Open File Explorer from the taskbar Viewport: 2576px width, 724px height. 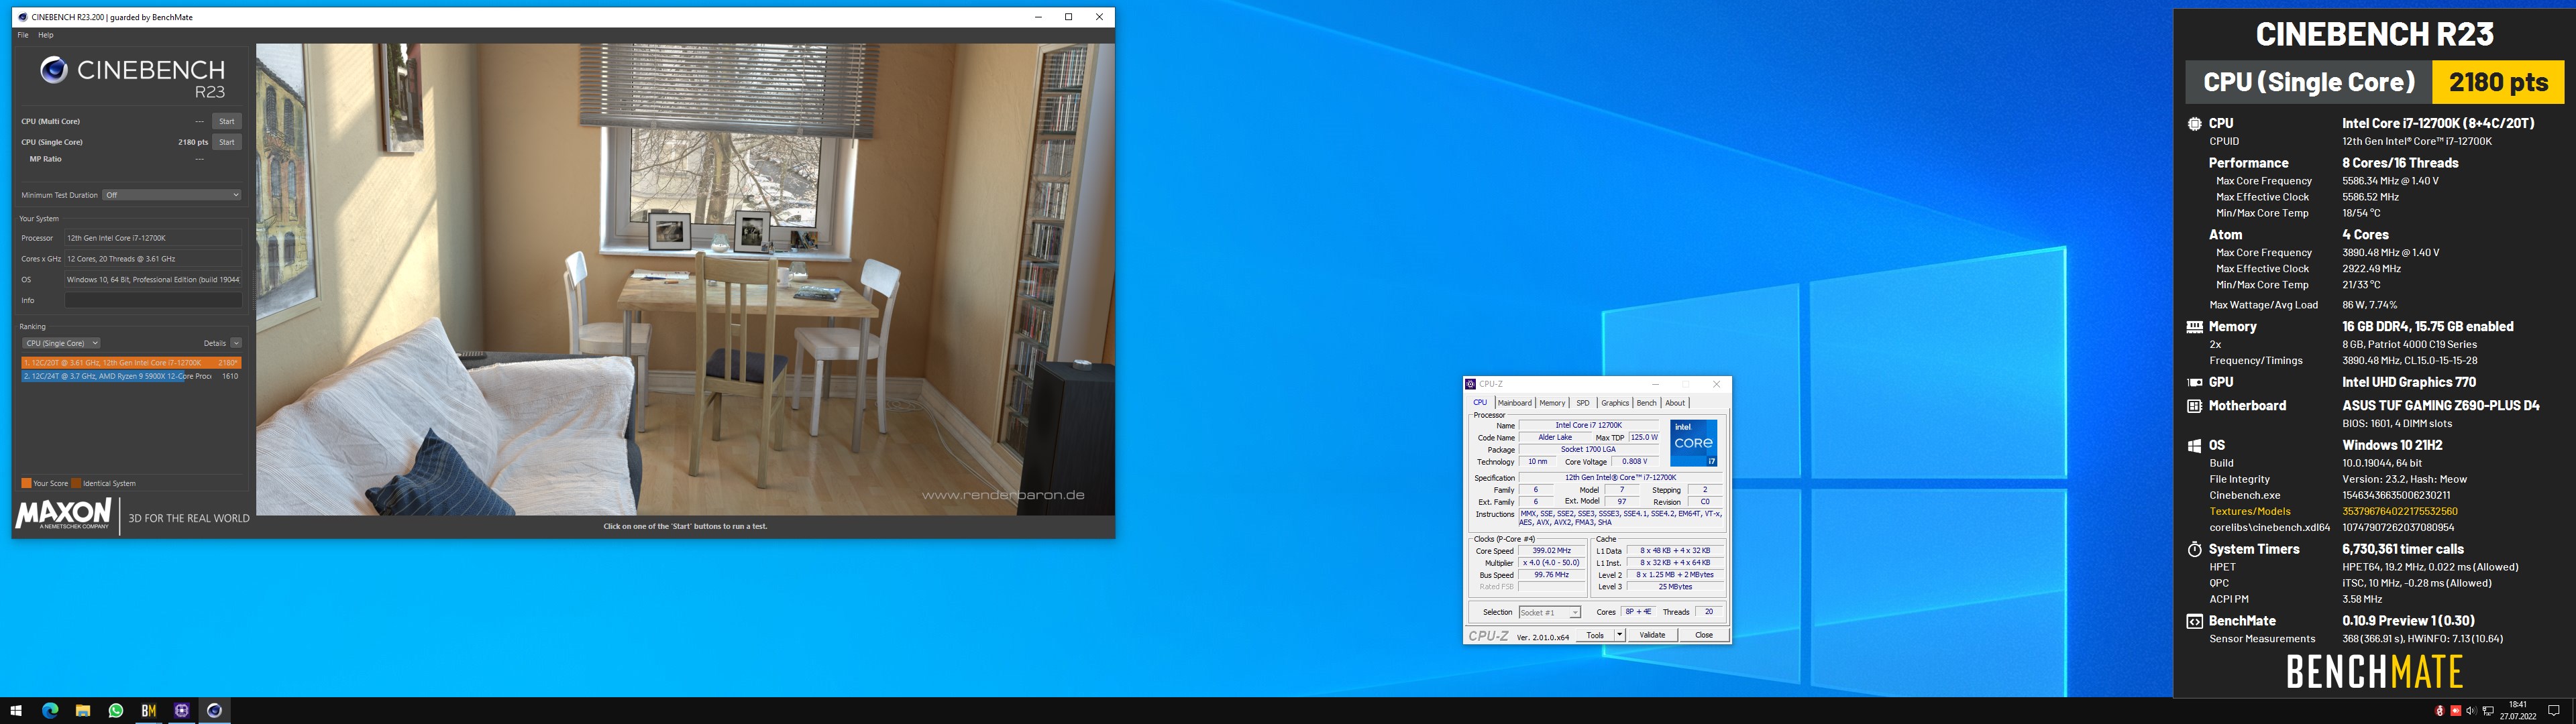[x=83, y=711]
